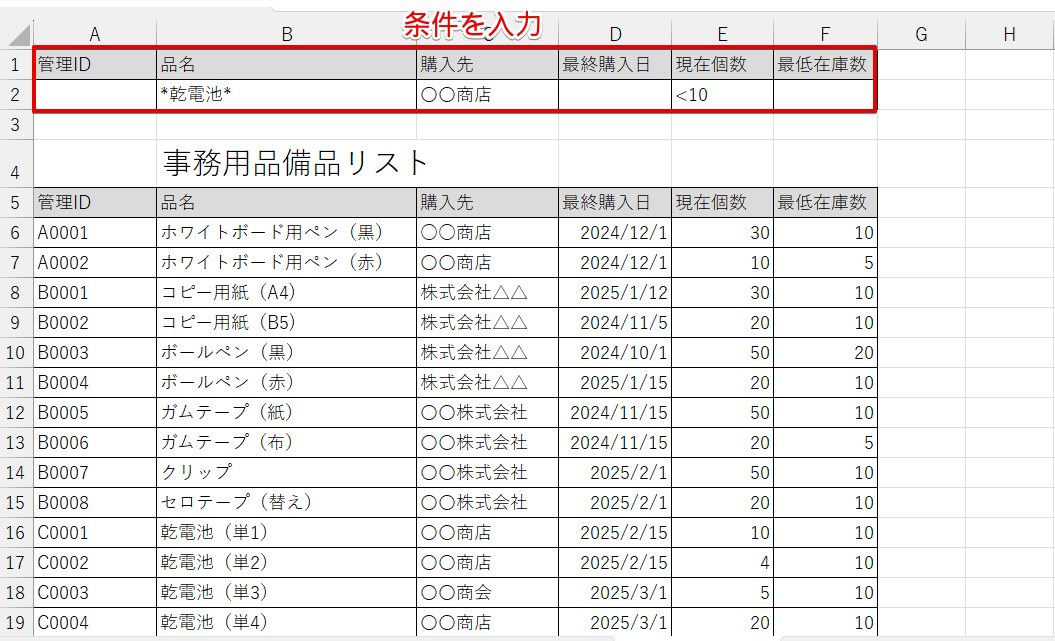Screen dimensions: 1055x641
Task: Select the cell with ID A0001
Action: 95,233
